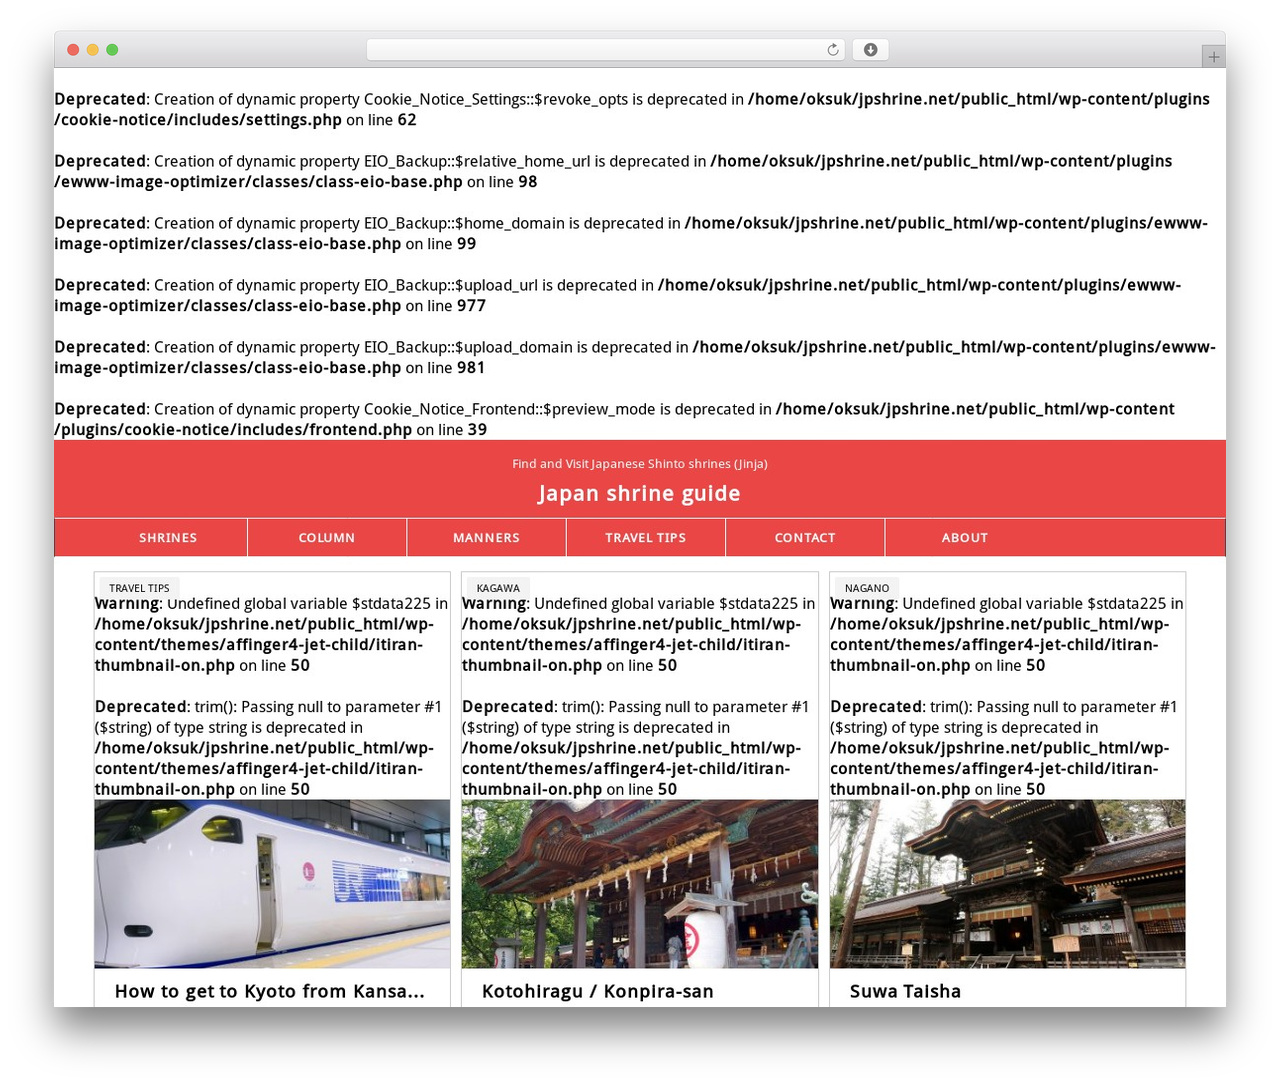Click the NAGANO category tag
Viewport: 1280px width, 1084px height.
867,588
